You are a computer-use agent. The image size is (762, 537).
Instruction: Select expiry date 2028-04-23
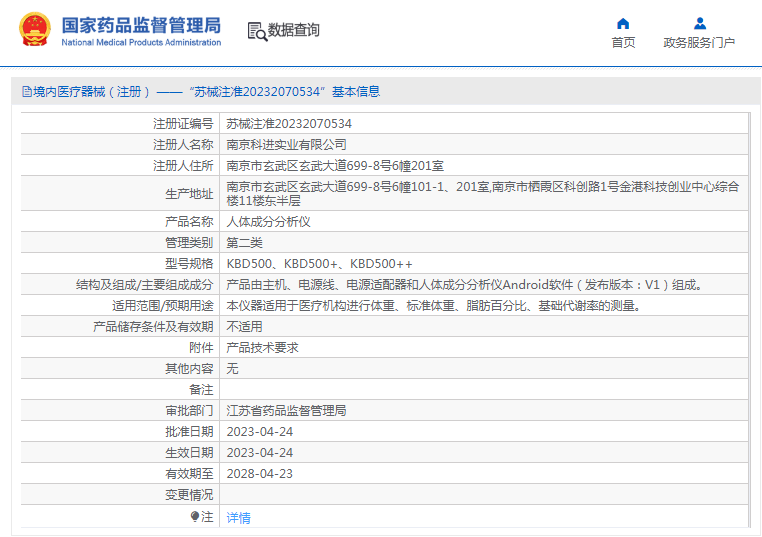260,474
